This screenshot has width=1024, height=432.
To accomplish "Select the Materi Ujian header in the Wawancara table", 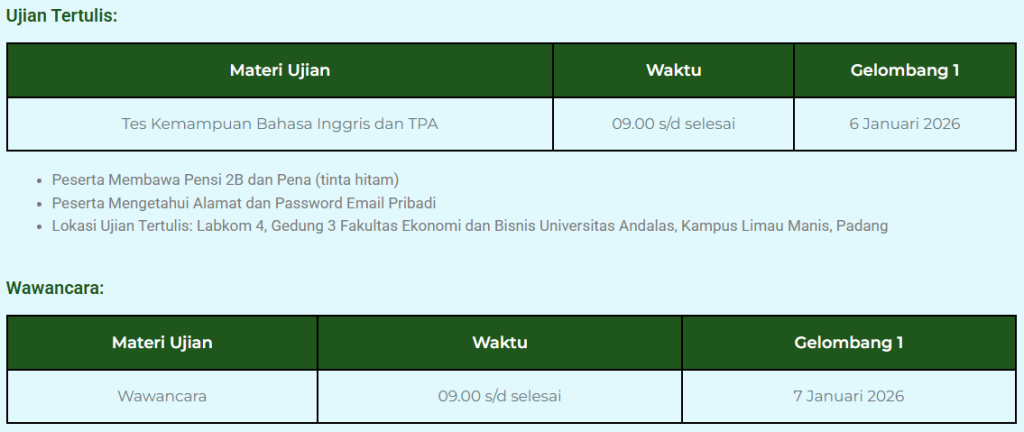I will (162, 343).
